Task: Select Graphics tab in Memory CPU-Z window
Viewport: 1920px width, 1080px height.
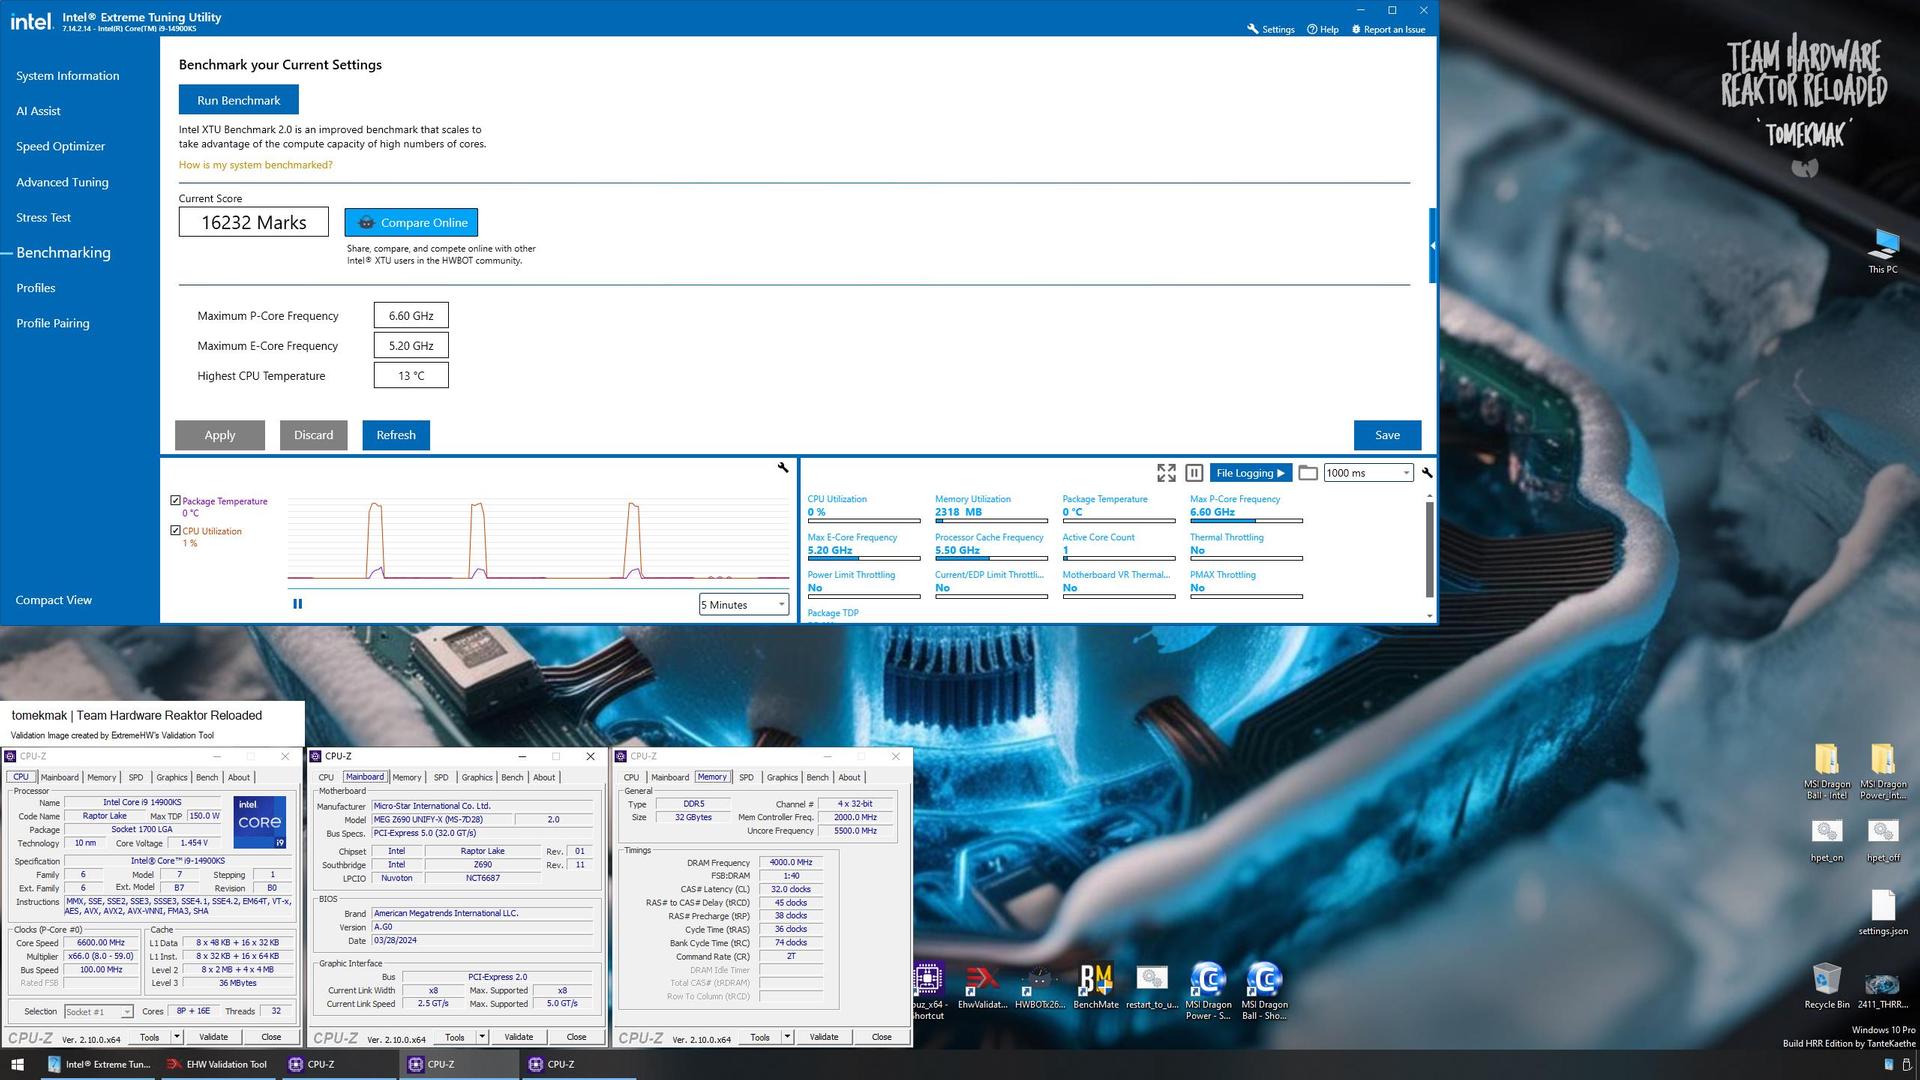Action: 782,777
